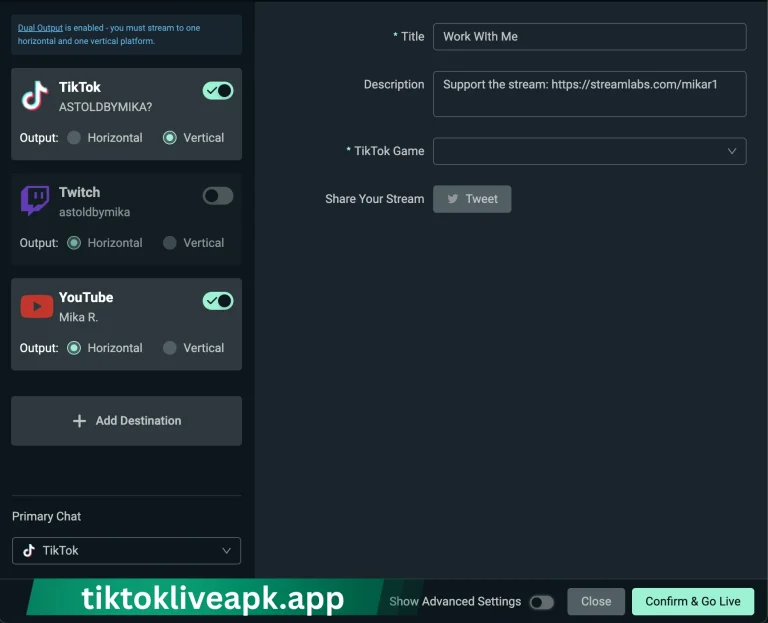Click the Description text area
Image resolution: width=768 pixels, height=623 pixels.
coord(590,94)
